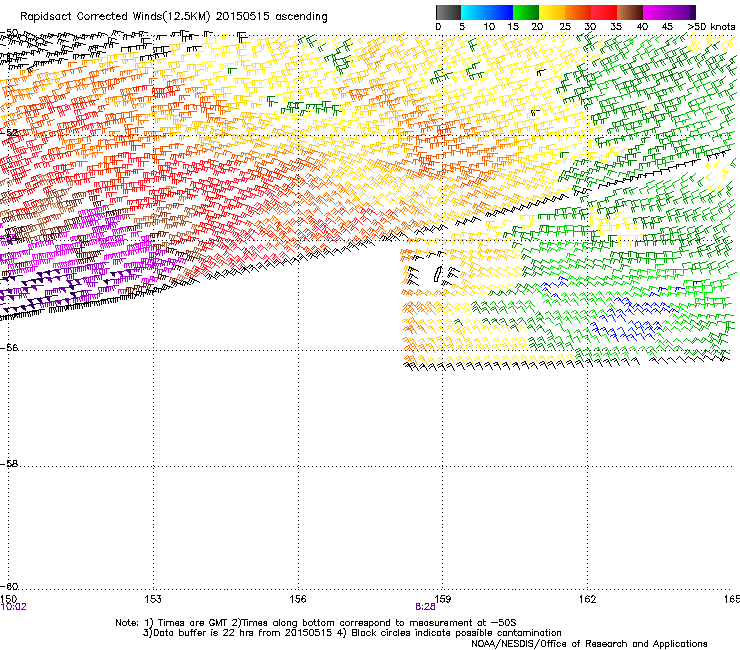
Task: Click the '25' legend scale label
Action: (565, 27)
